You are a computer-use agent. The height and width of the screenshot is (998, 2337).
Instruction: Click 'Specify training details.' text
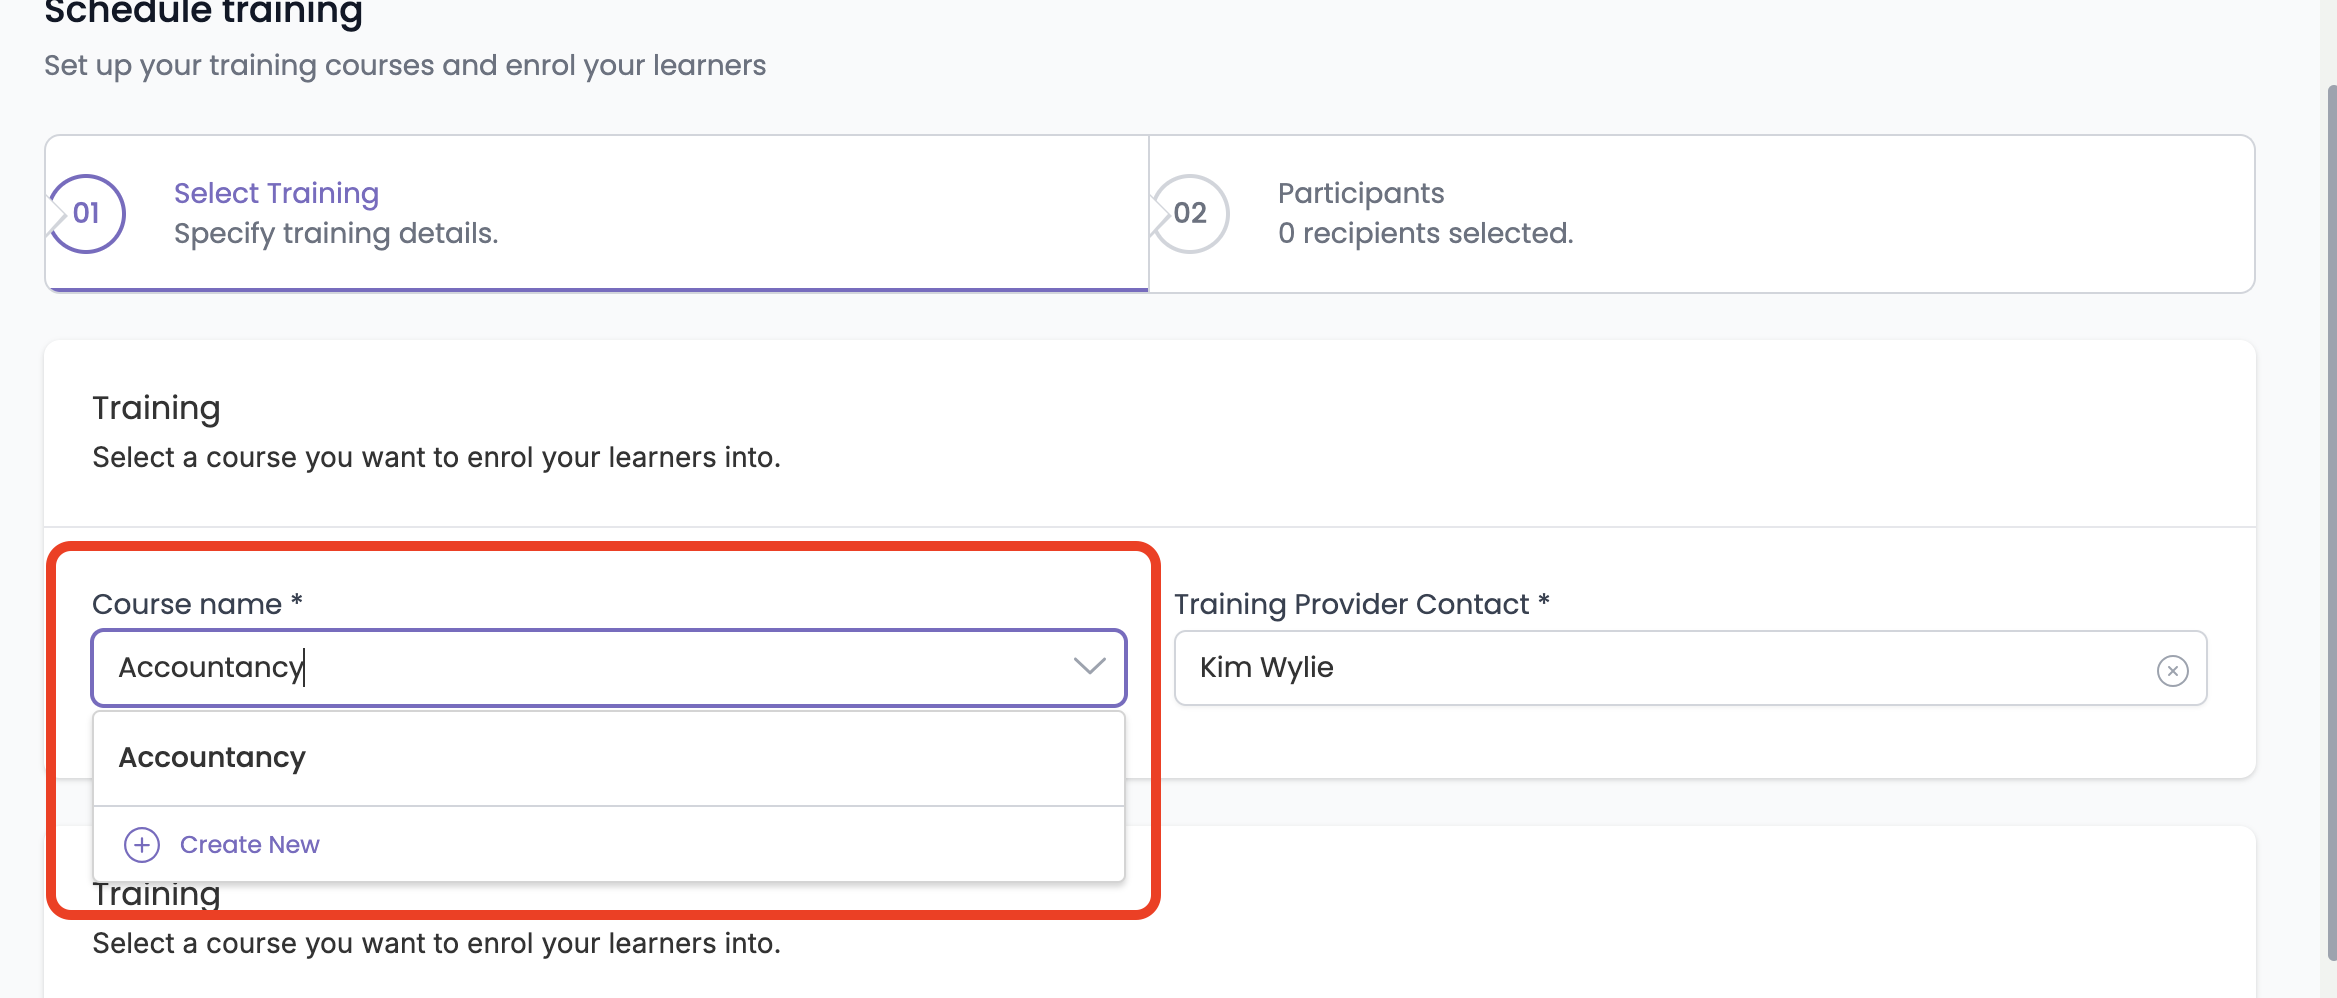[x=335, y=233]
